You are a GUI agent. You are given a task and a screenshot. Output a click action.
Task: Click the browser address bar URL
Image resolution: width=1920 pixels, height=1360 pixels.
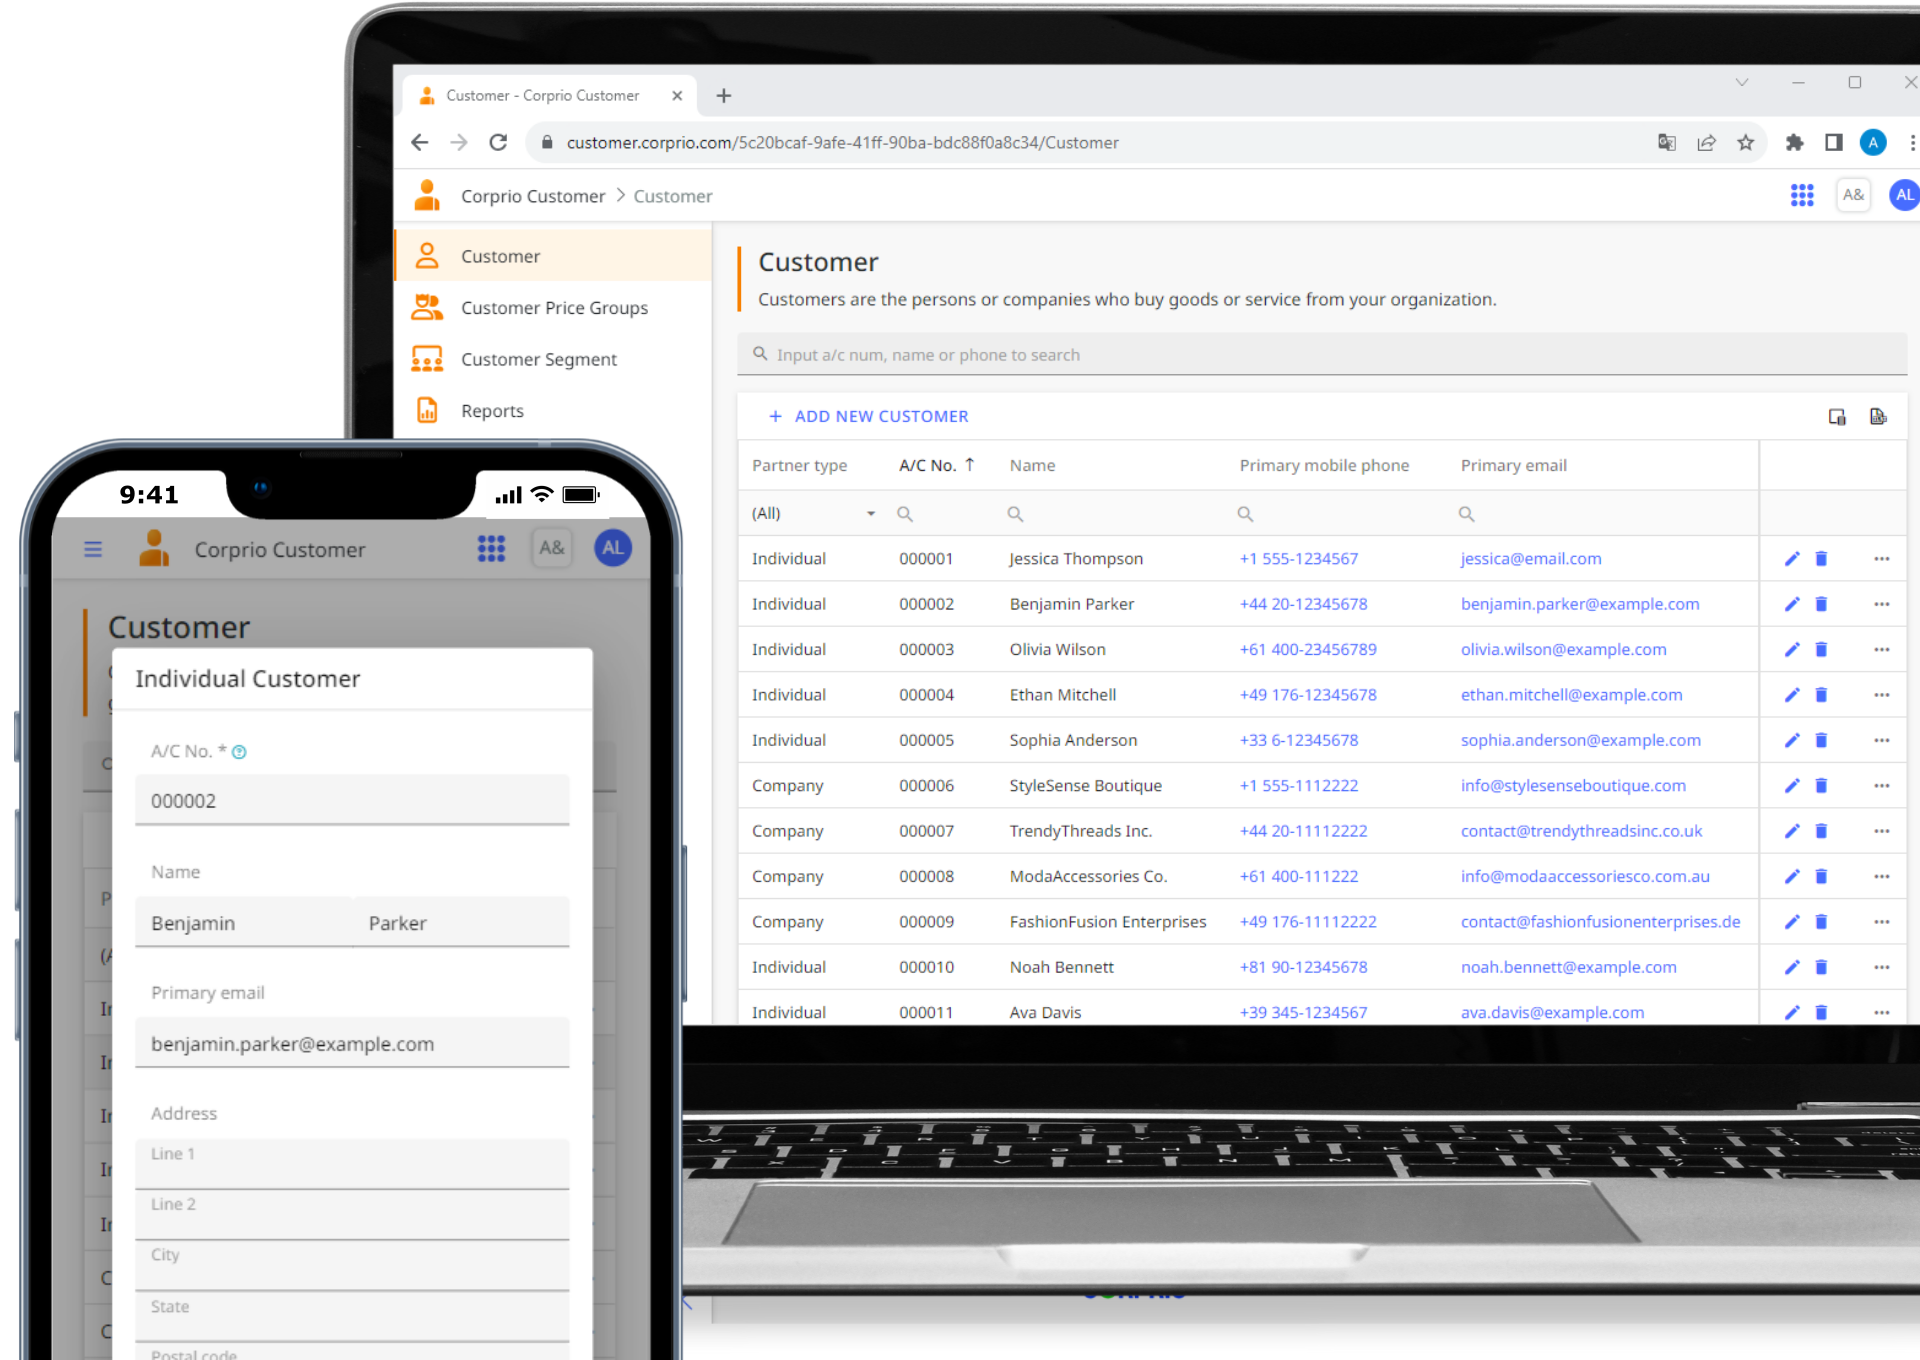pyautogui.click(x=843, y=143)
